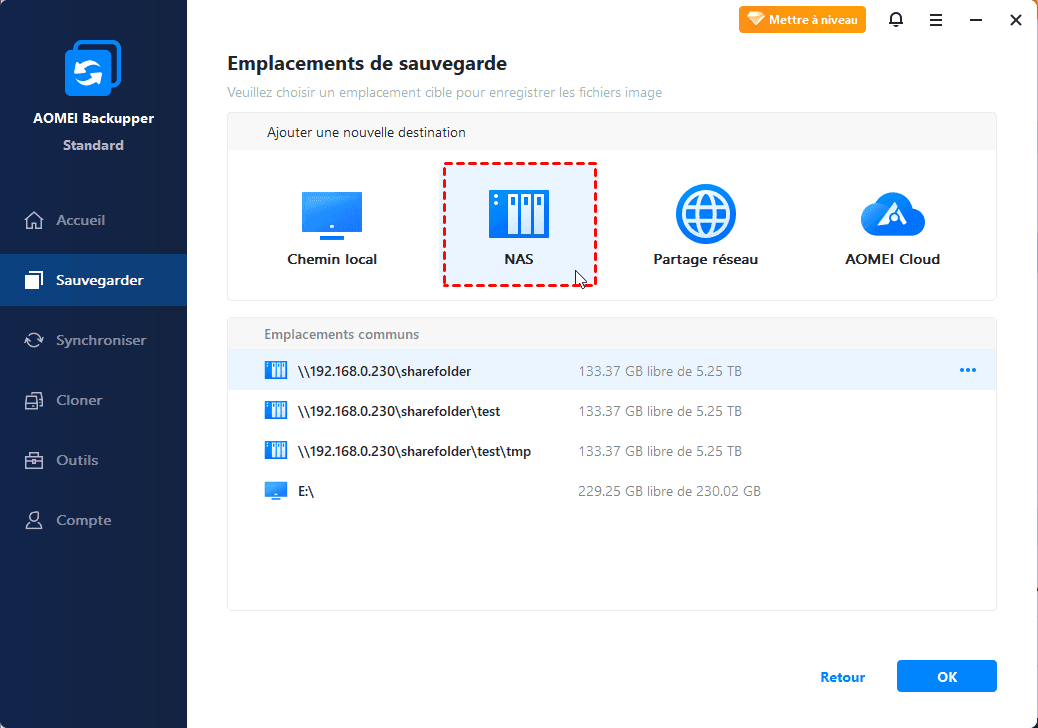Select the Chemin local monitor icon

click(x=332, y=216)
